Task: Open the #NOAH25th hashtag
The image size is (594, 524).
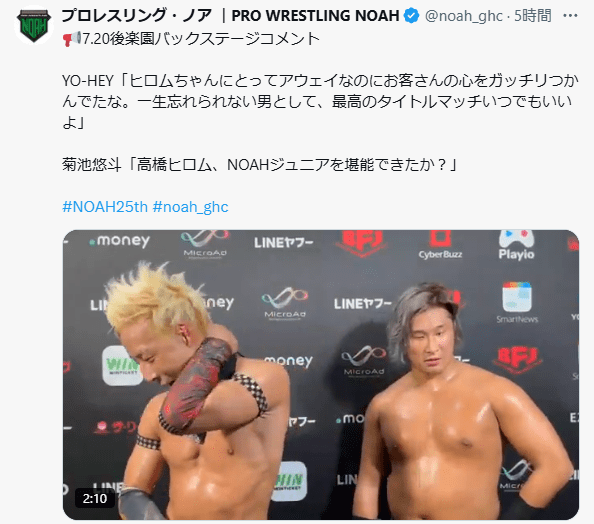Action: point(105,207)
